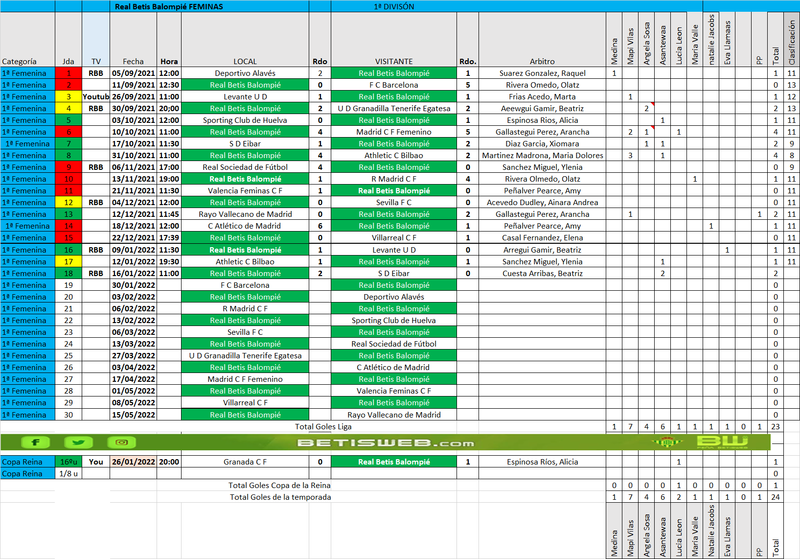Screen dimensions: 800x559
Task: Click the 'Total Goles Liga' label
Action: pos(323,426)
